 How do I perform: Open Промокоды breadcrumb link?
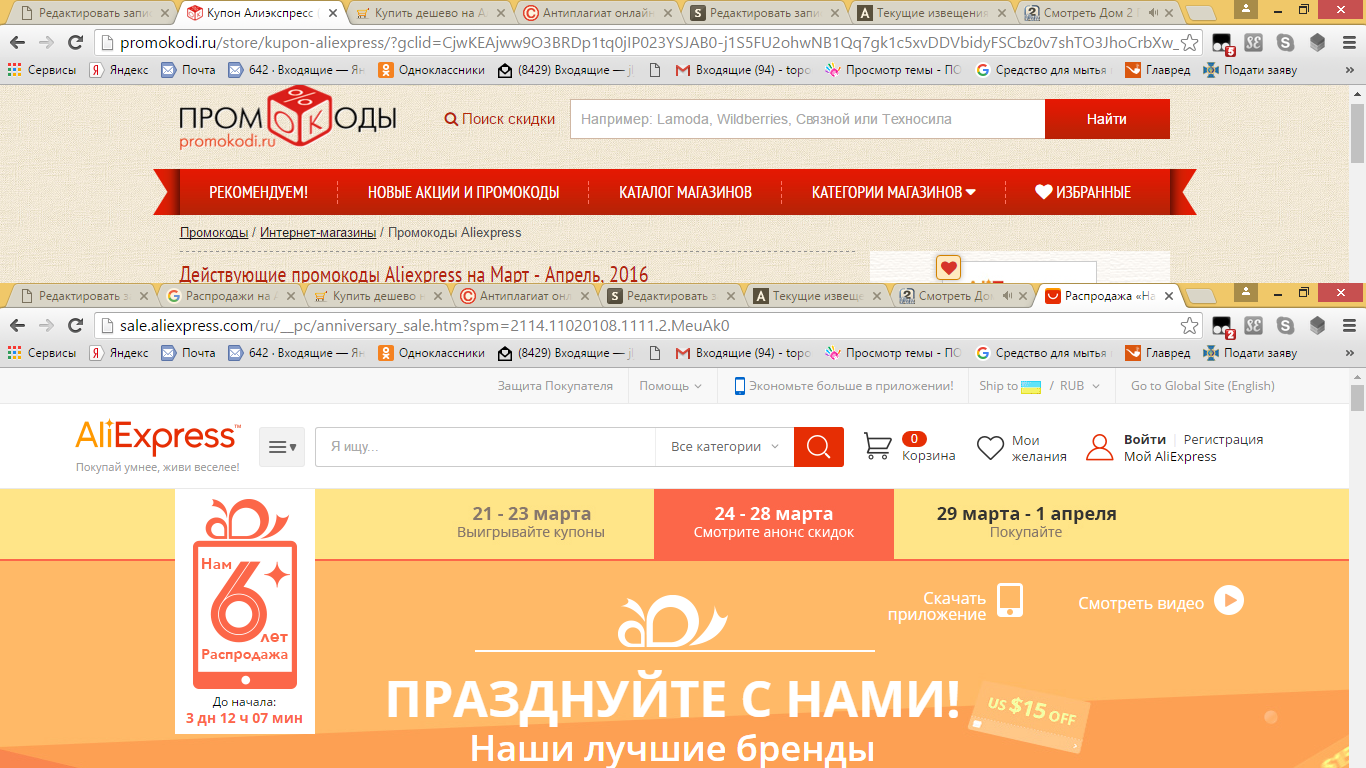tap(214, 232)
